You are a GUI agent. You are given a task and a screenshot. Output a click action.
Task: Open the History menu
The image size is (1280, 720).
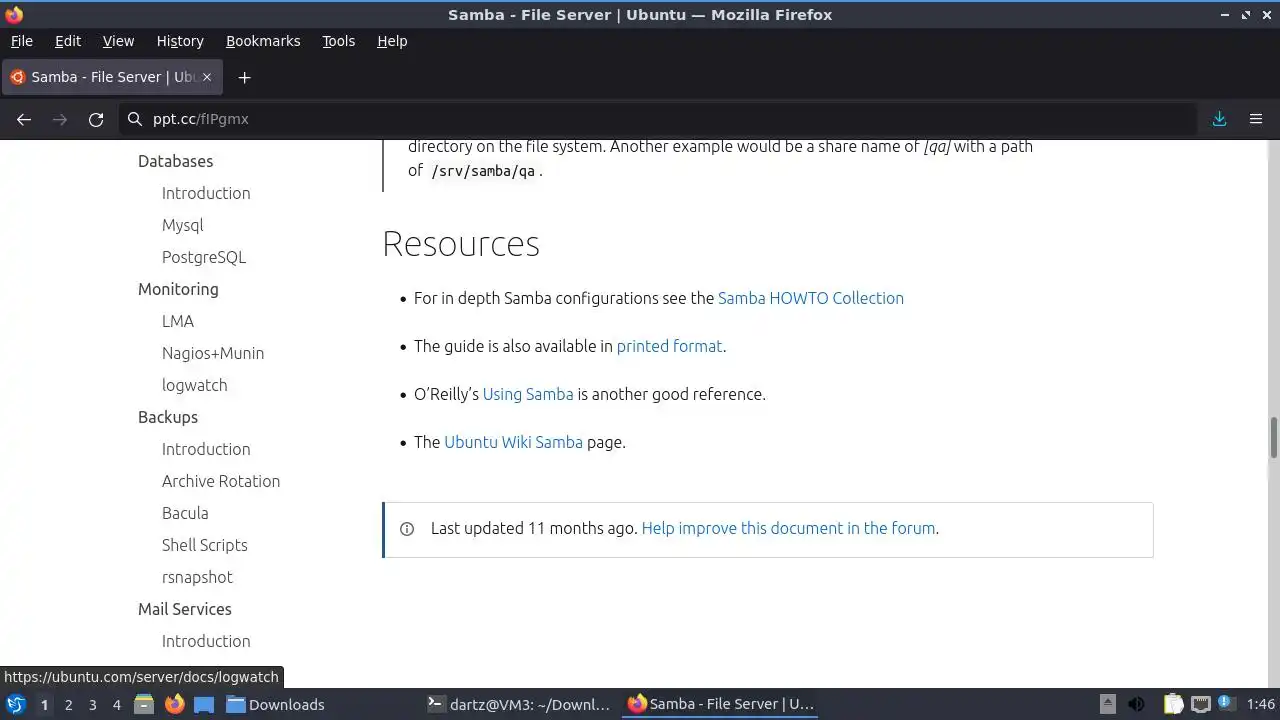click(x=180, y=41)
